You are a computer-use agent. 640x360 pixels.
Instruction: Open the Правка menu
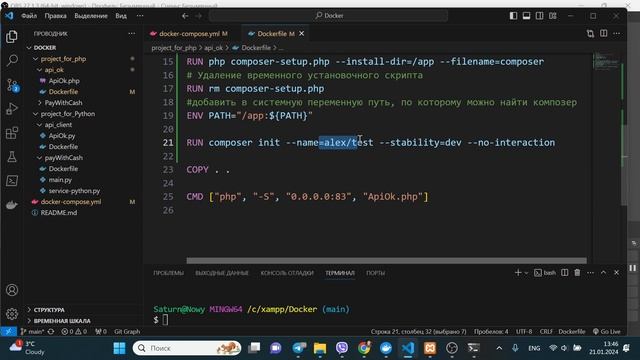tap(56, 16)
